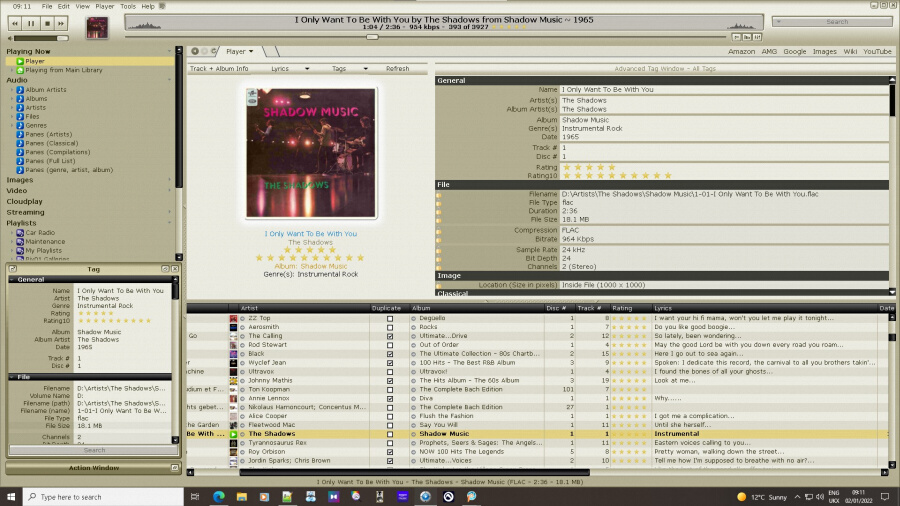This screenshot has height=506, width=900.
Task: Select Albums in Audio tree
Action: click(36, 99)
